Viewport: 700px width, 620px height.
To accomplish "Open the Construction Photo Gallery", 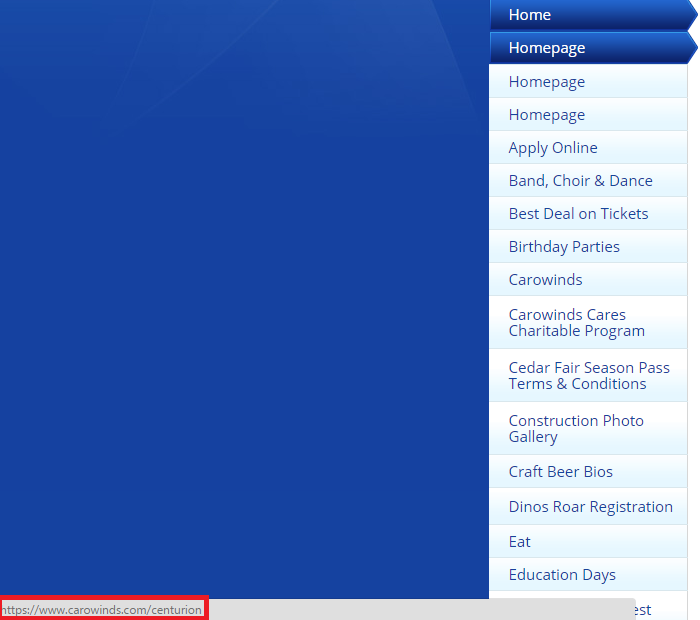I will pyautogui.click(x=576, y=429).
